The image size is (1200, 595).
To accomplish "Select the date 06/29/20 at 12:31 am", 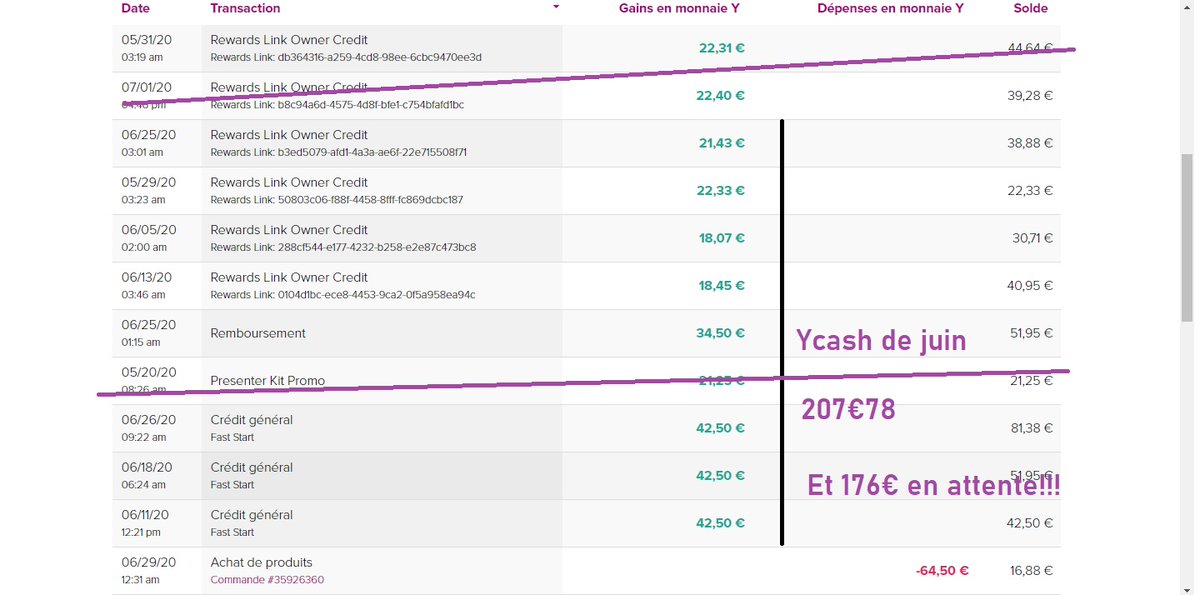I will [148, 571].
